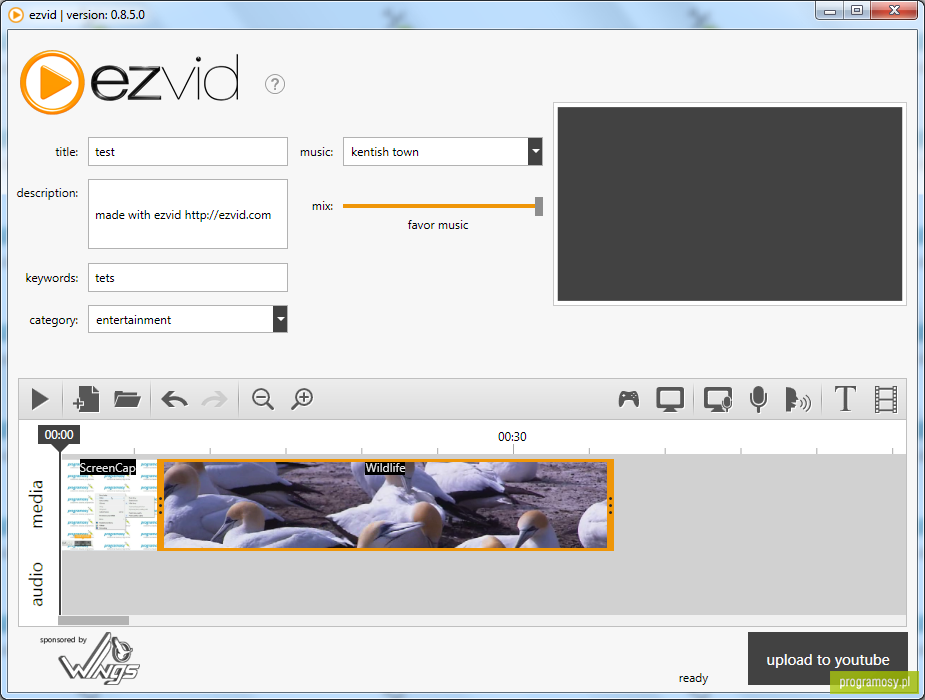The height and width of the screenshot is (700, 925).
Task: Create a new project with document-plus icon
Action: pos(86,399)
